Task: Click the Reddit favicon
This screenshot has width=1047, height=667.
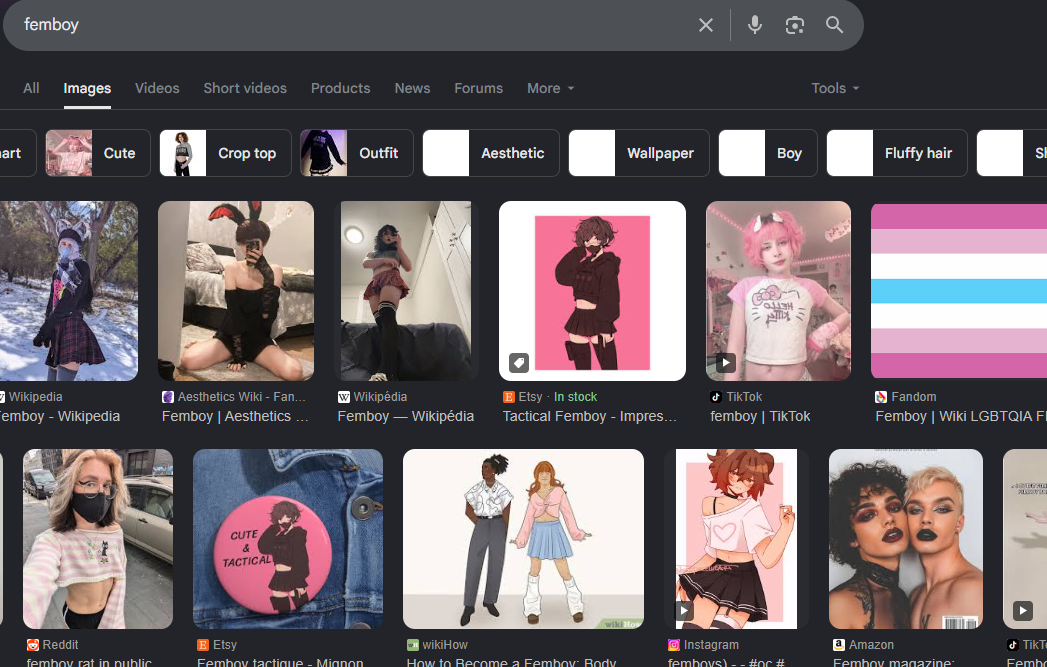Action: (x=33, y=645)
